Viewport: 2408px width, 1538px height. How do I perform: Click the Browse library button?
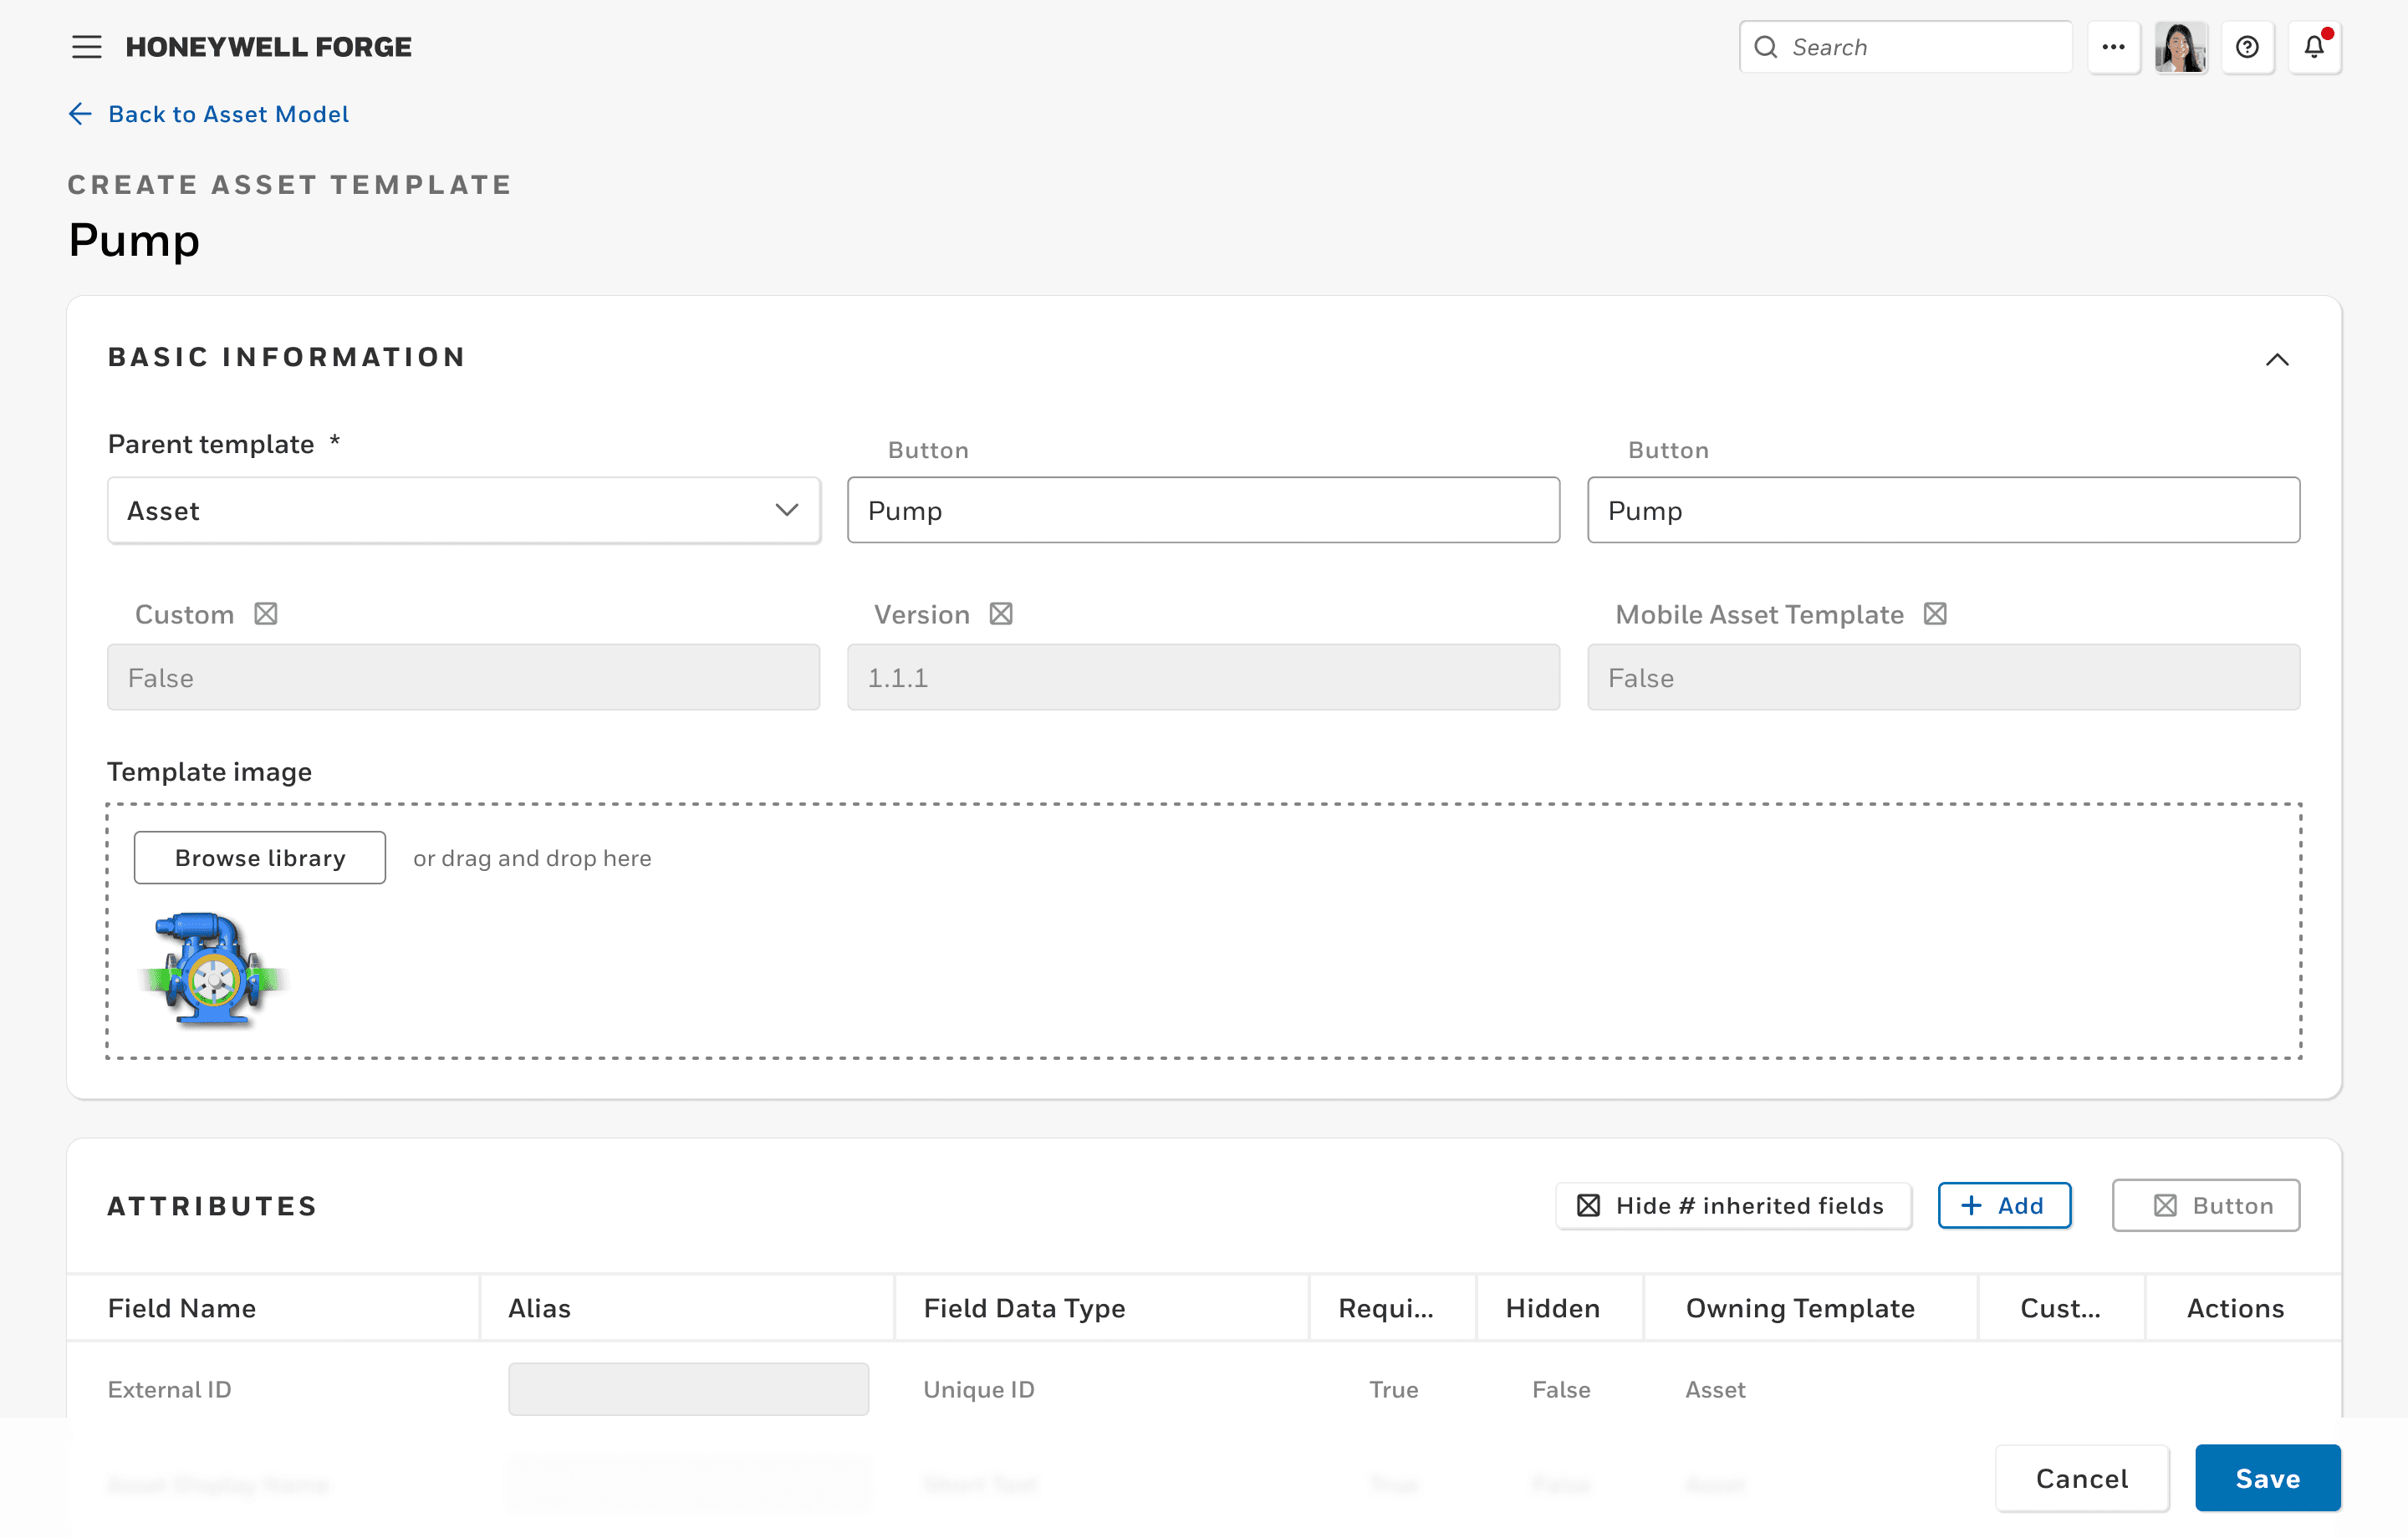point(260,858)
